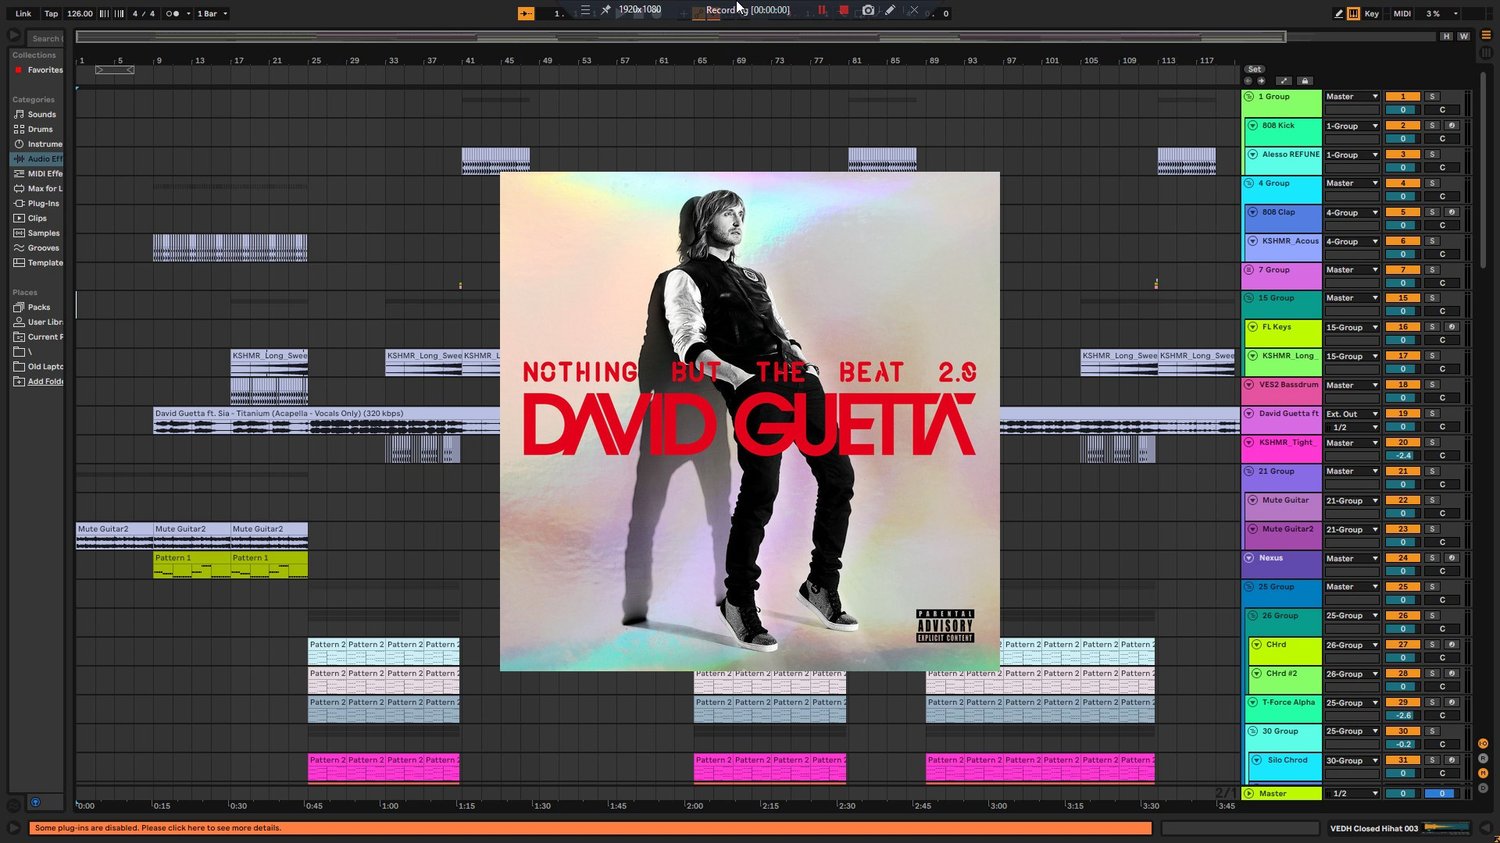Screen dimensions: 1500x843
Task: Toggle the 808 Kick track activator
Action: [x=1403, y=126]
